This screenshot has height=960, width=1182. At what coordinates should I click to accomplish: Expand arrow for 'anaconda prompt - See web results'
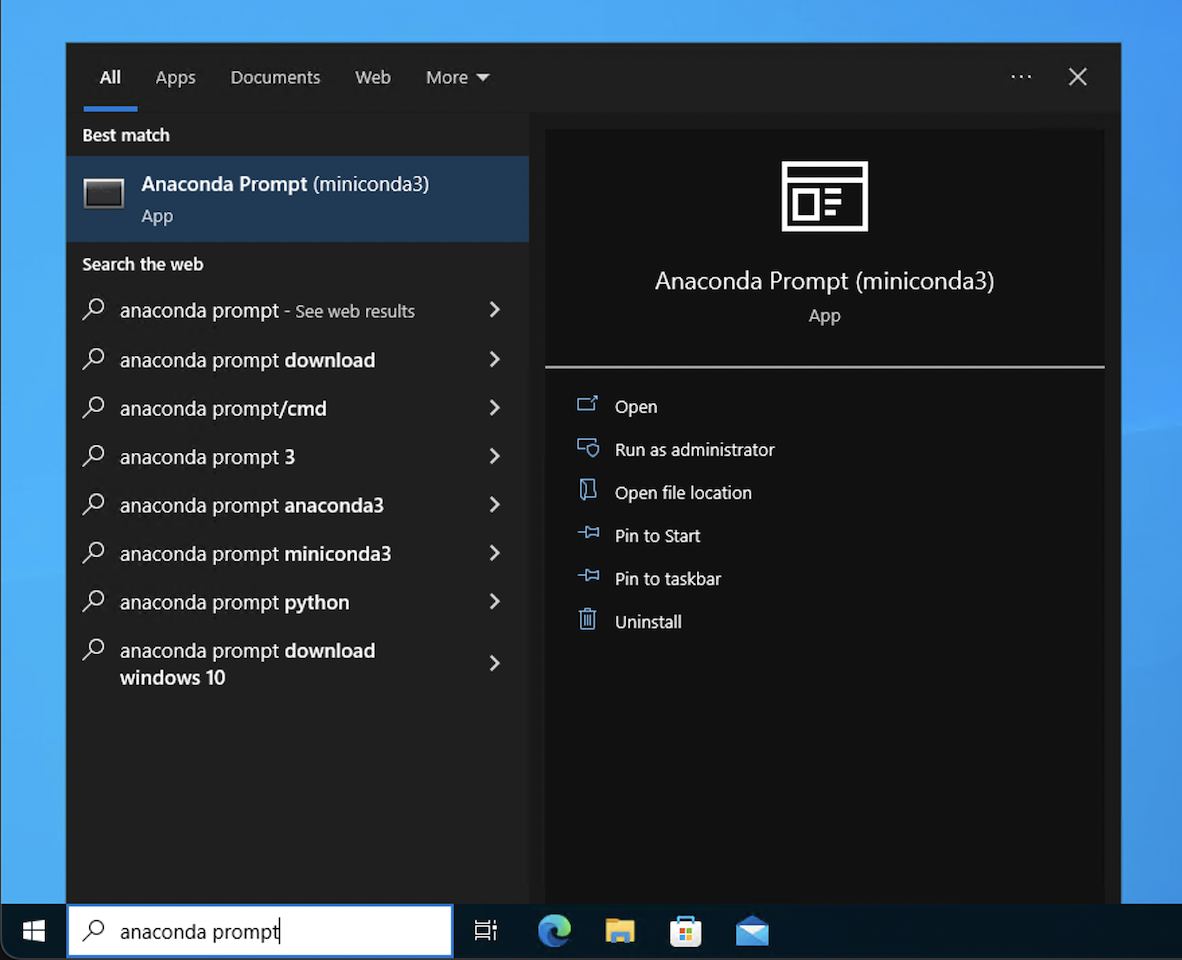pos(495,310)
